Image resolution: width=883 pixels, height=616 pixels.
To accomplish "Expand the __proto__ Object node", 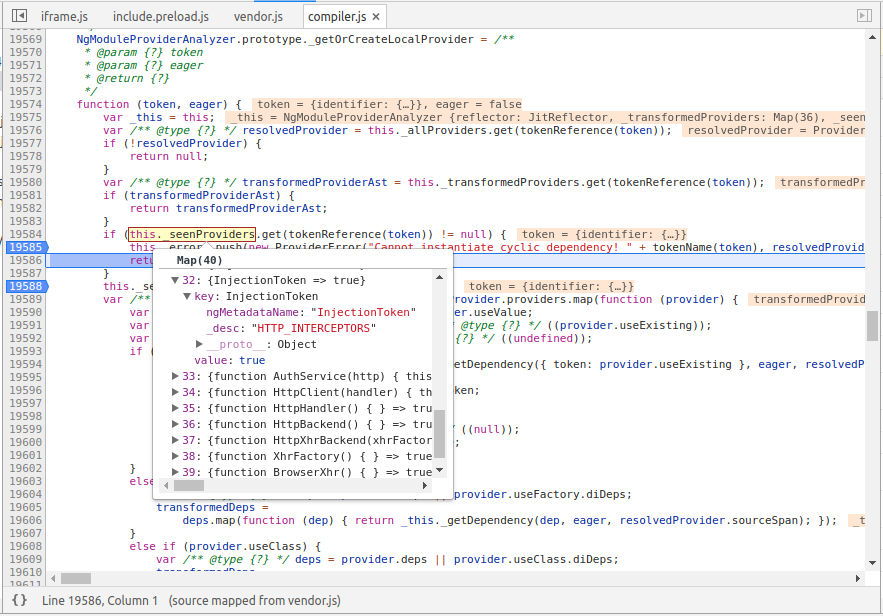I will [x=200, y=345].
